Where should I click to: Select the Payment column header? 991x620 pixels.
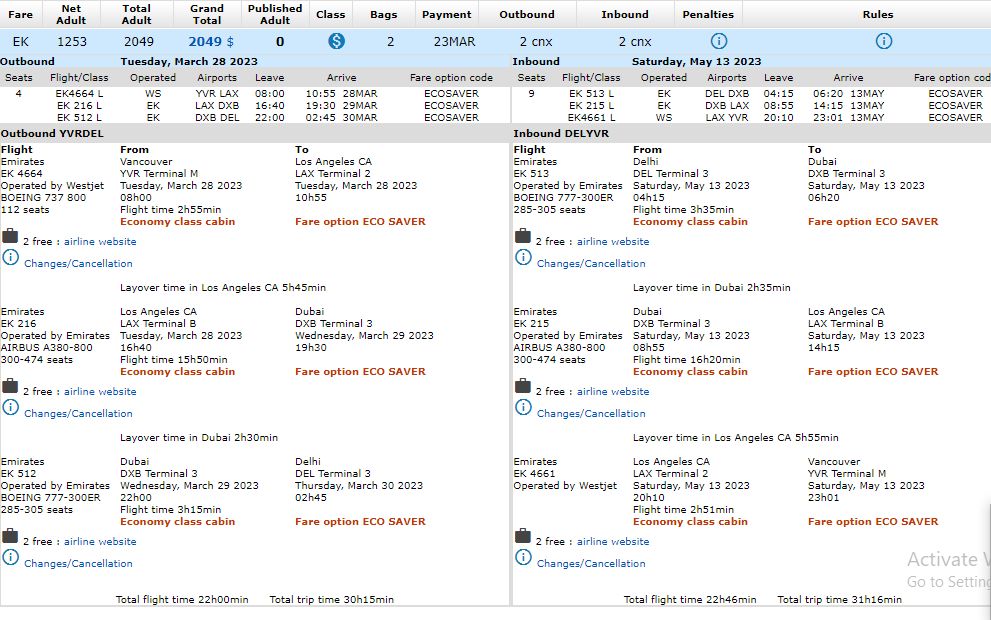click(x=446, y=15)
